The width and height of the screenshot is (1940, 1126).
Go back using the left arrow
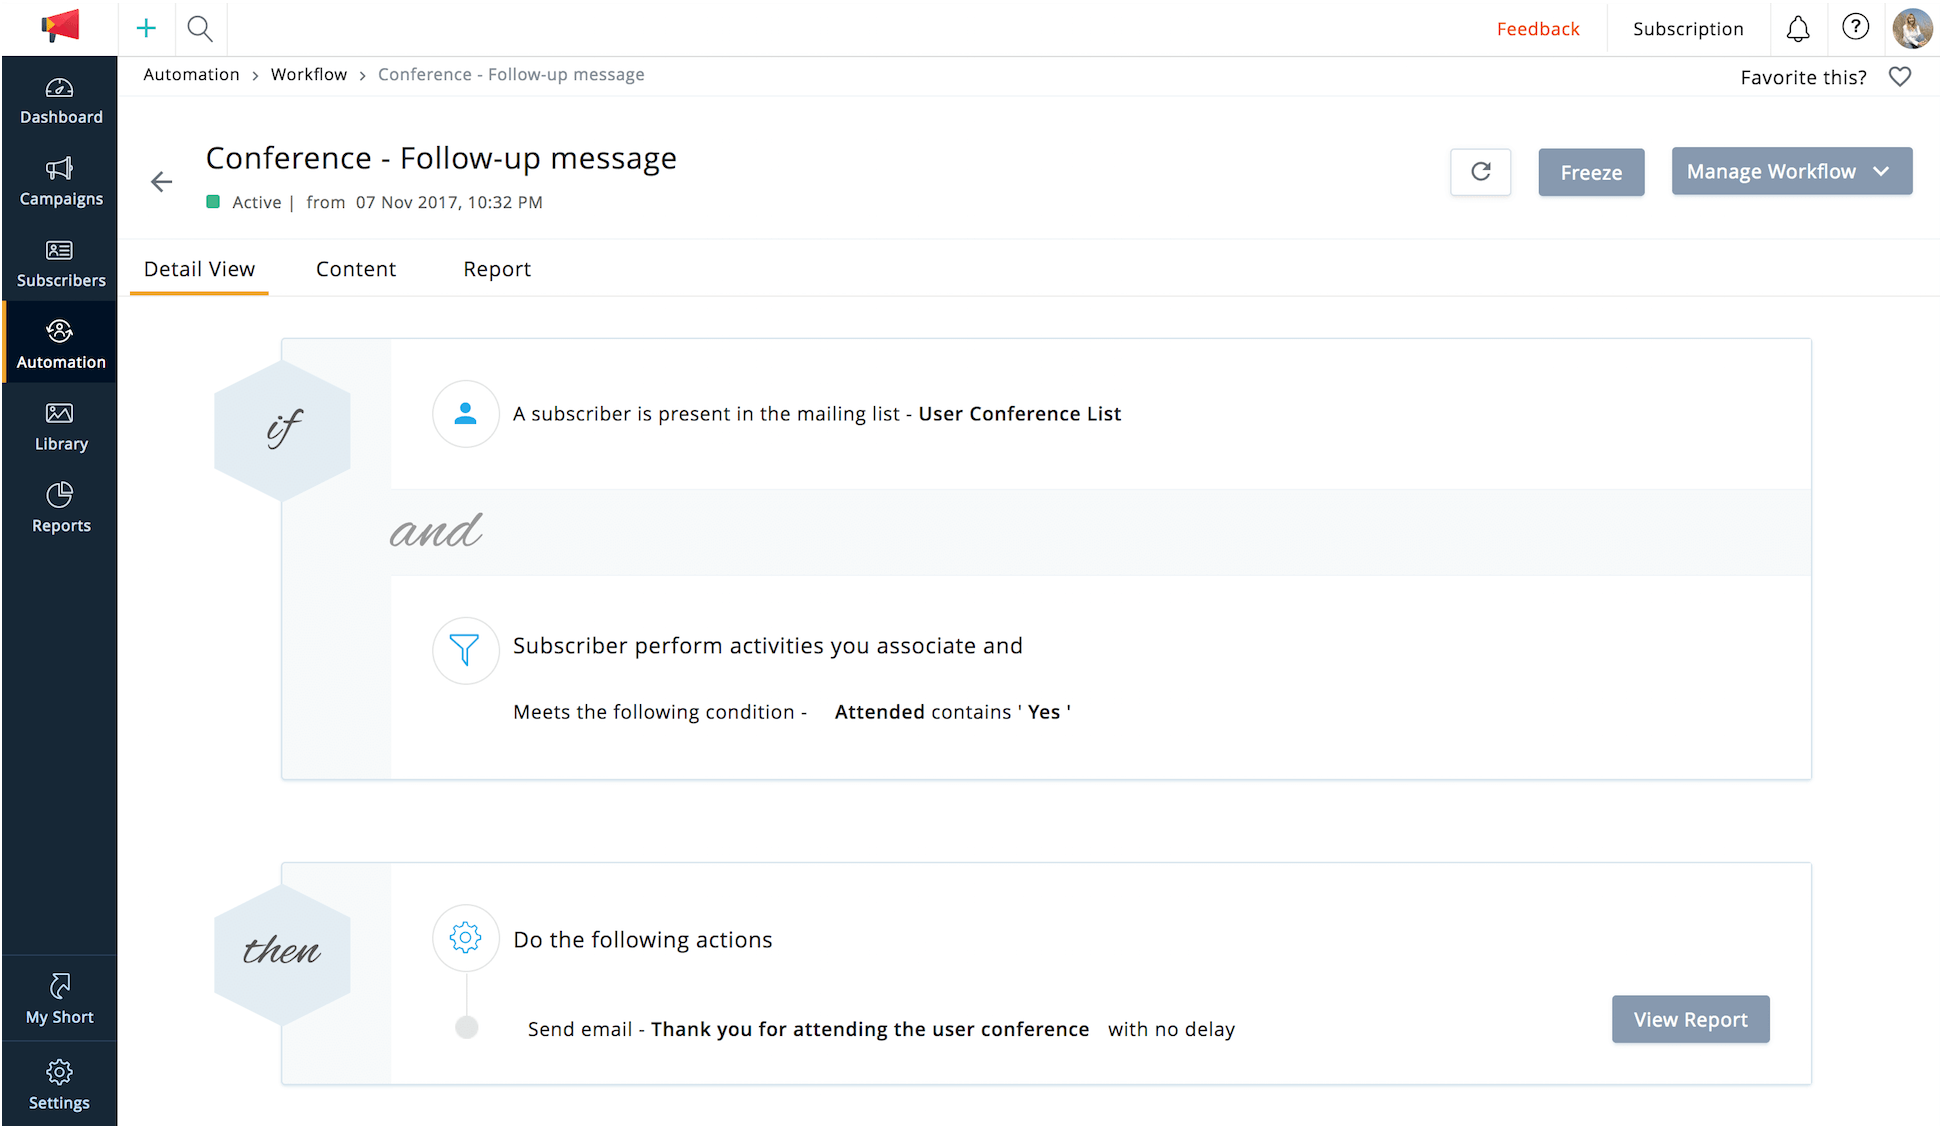tap(161, 181)
